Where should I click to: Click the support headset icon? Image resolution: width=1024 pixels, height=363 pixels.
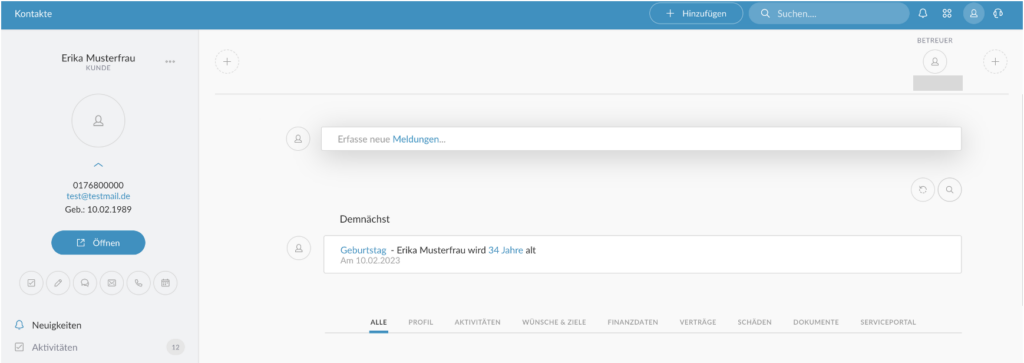(997, 14)
